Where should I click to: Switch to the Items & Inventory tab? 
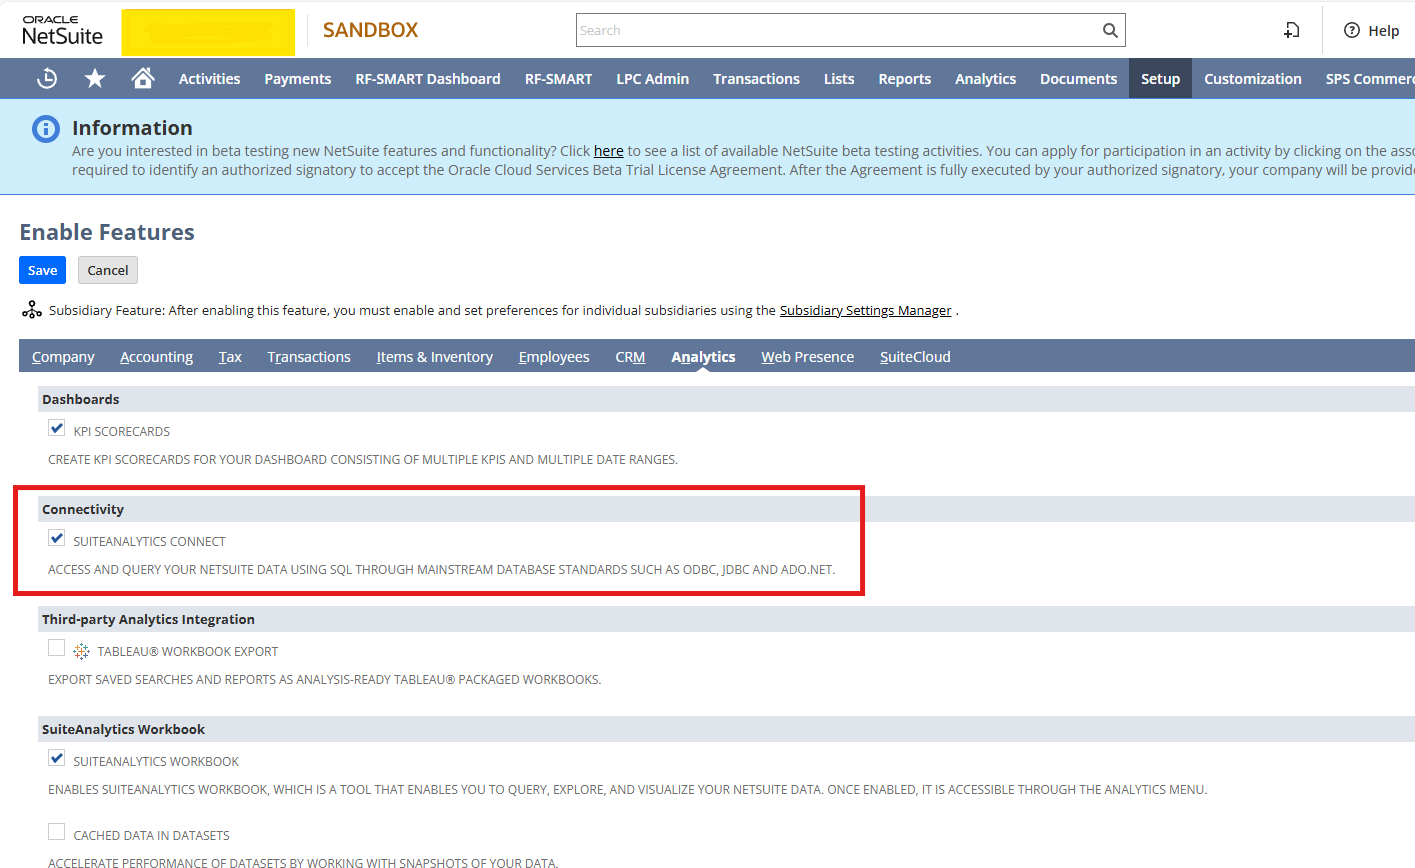[x=434, y=357]
